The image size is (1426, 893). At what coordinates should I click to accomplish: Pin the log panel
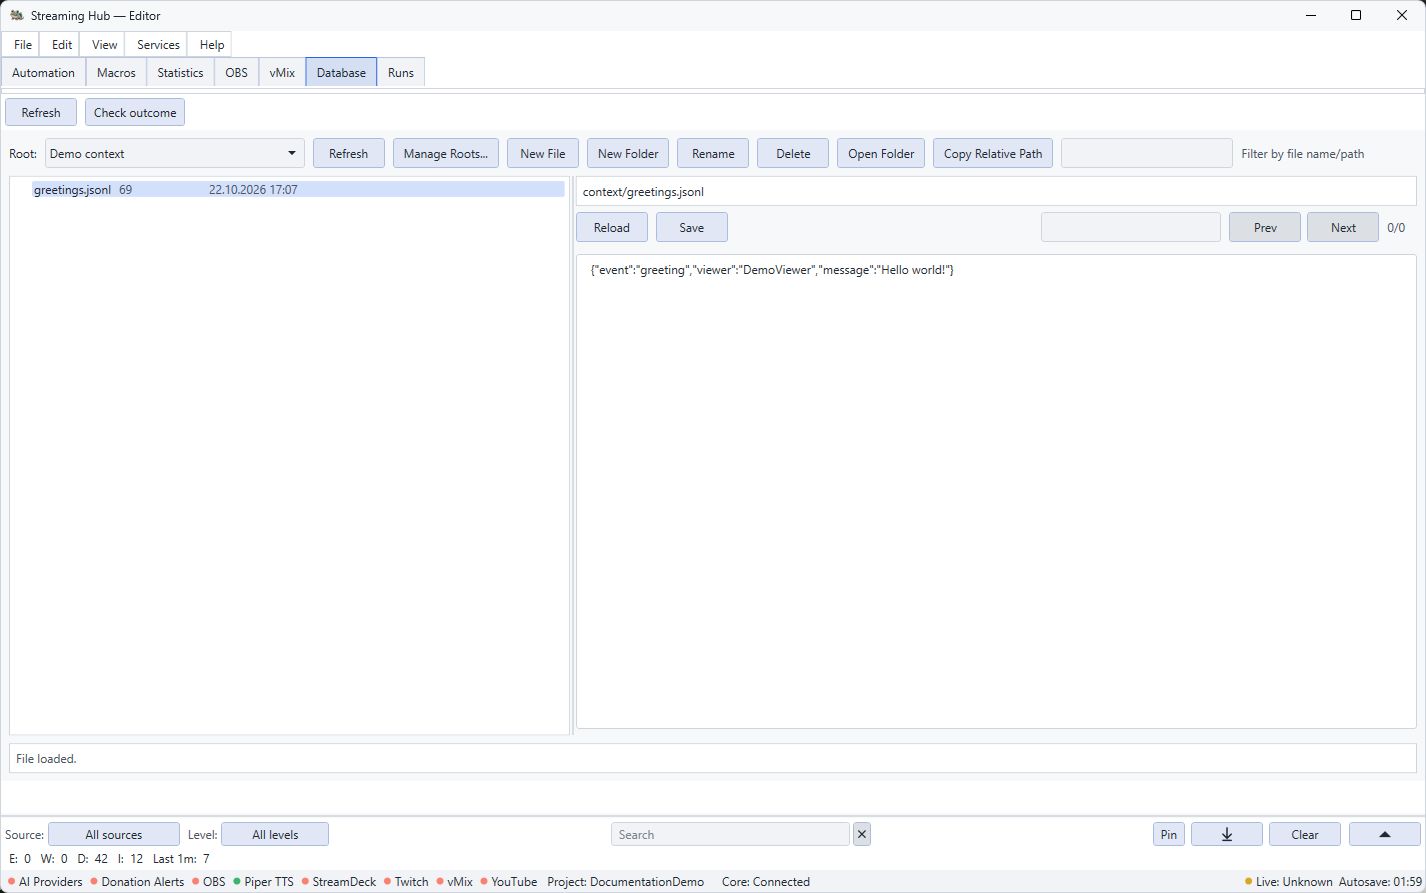[1168, 834]
